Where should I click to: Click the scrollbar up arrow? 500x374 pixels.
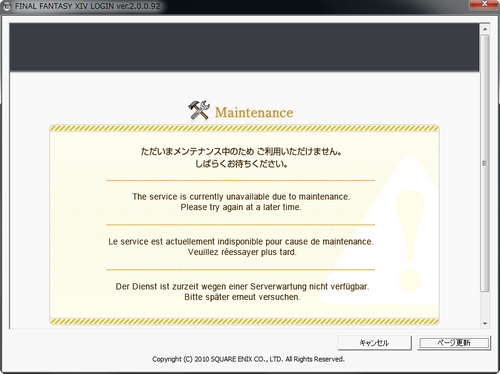tap(485, 29)
